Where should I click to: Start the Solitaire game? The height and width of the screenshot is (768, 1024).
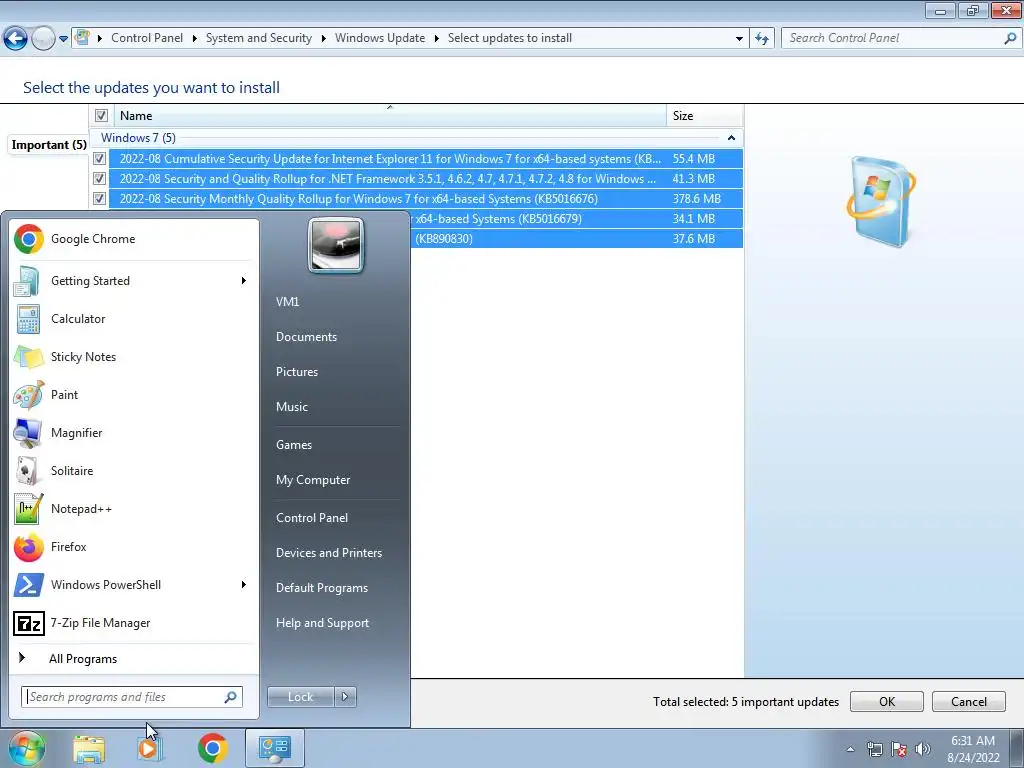coord(134,471)
